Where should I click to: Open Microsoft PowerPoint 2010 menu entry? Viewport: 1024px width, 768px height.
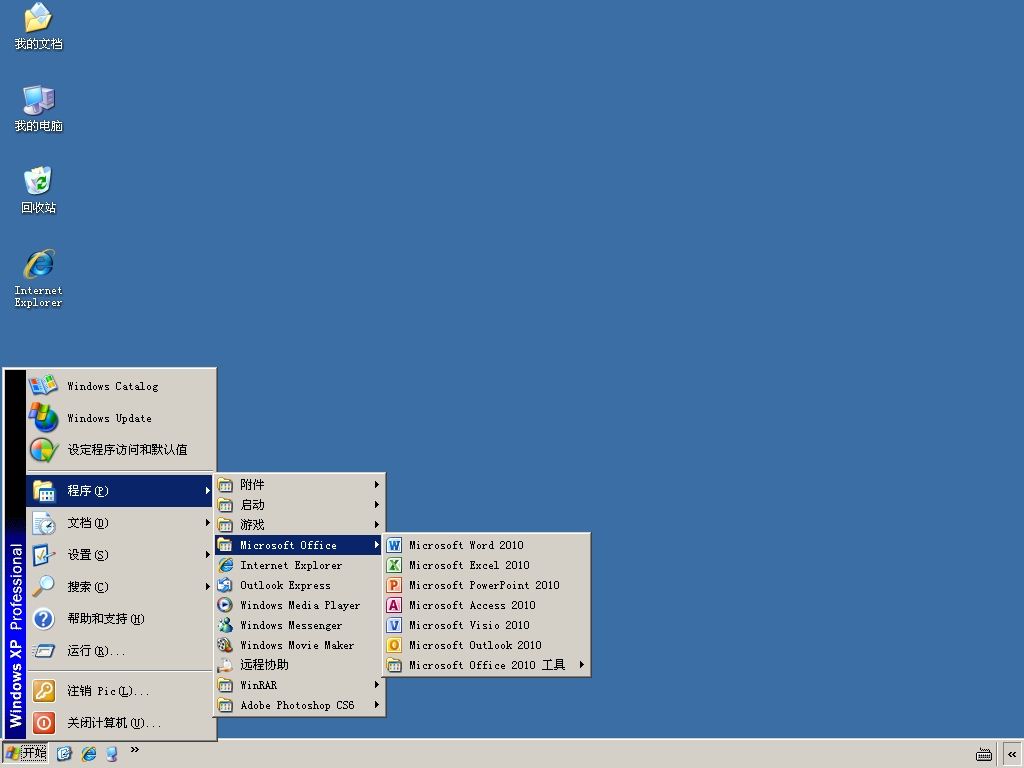487,585
